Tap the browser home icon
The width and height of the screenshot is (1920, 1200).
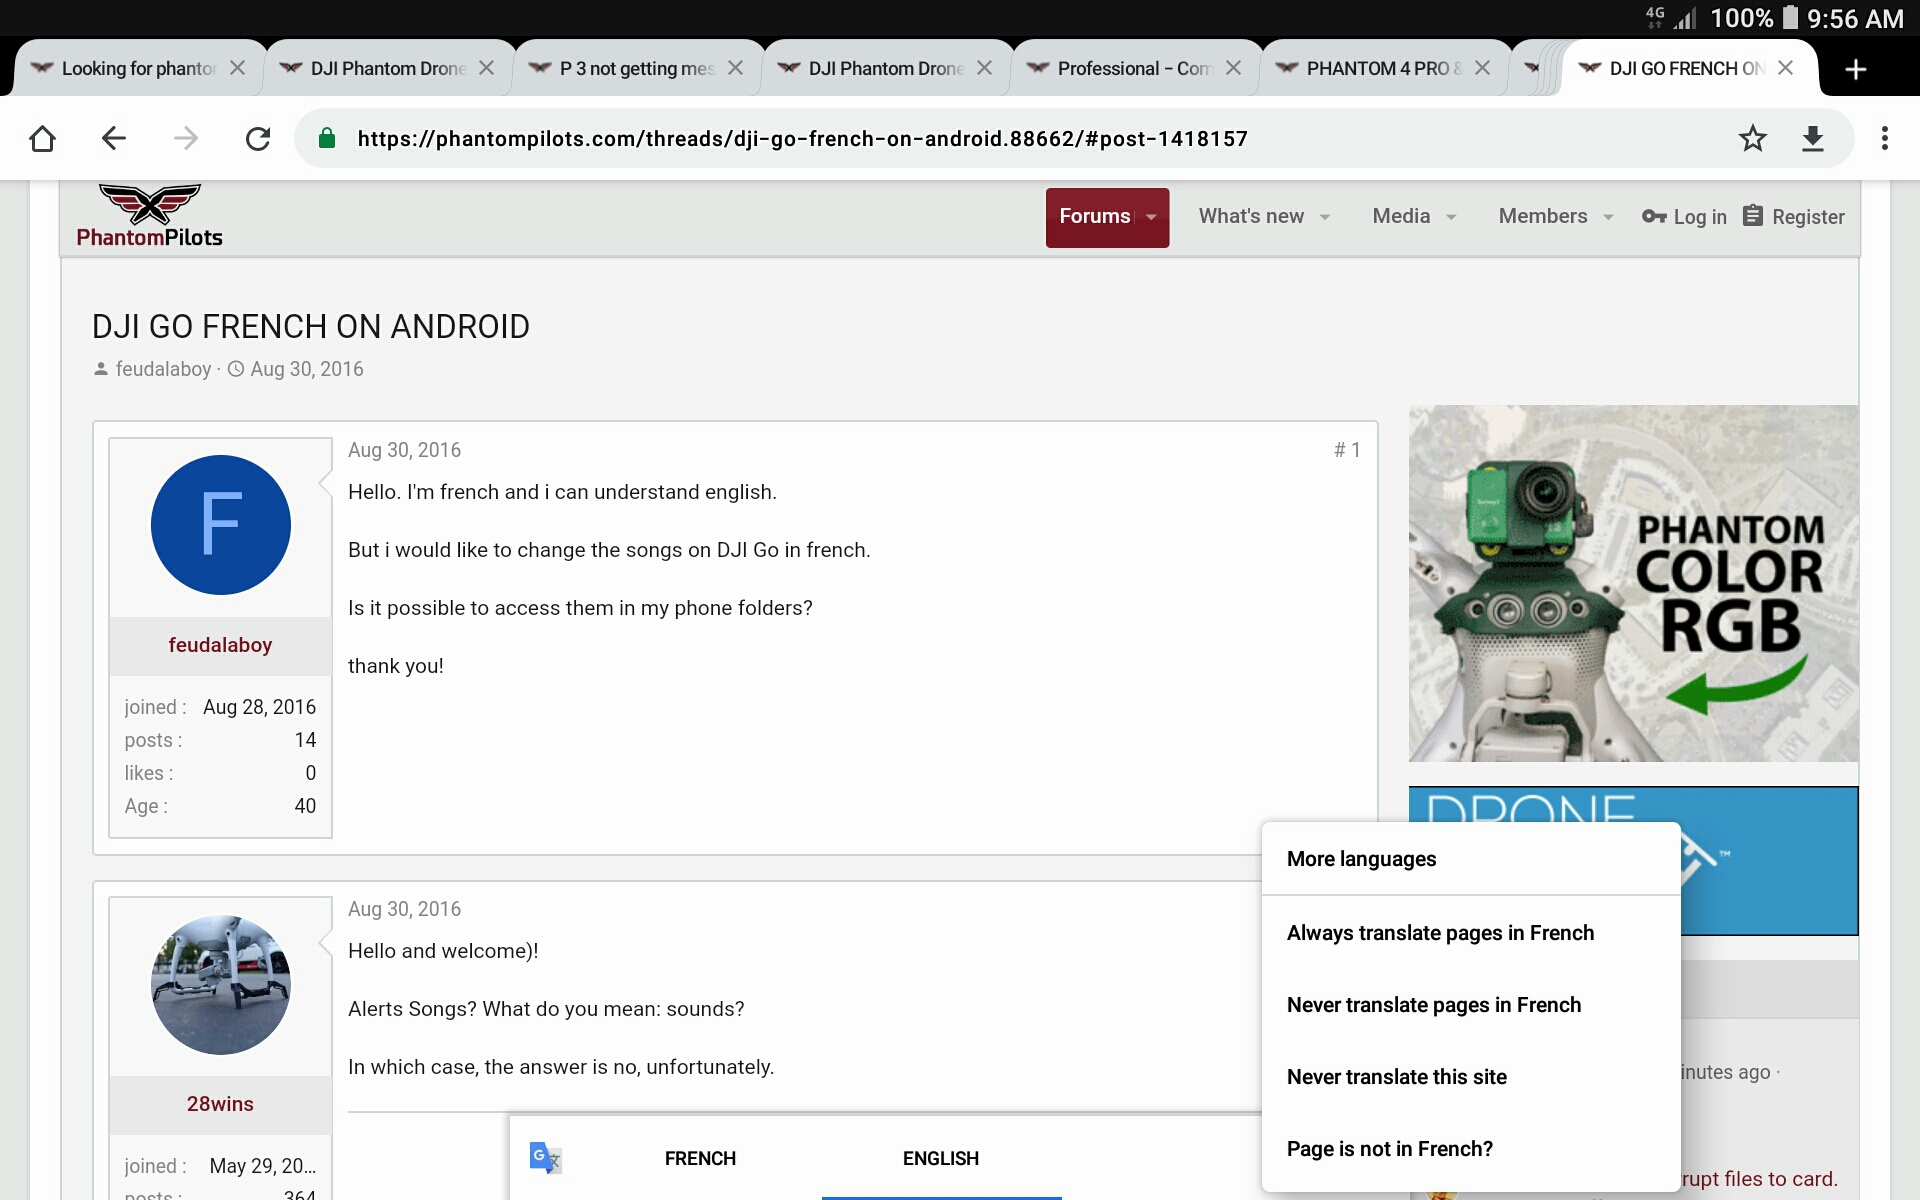42,138
